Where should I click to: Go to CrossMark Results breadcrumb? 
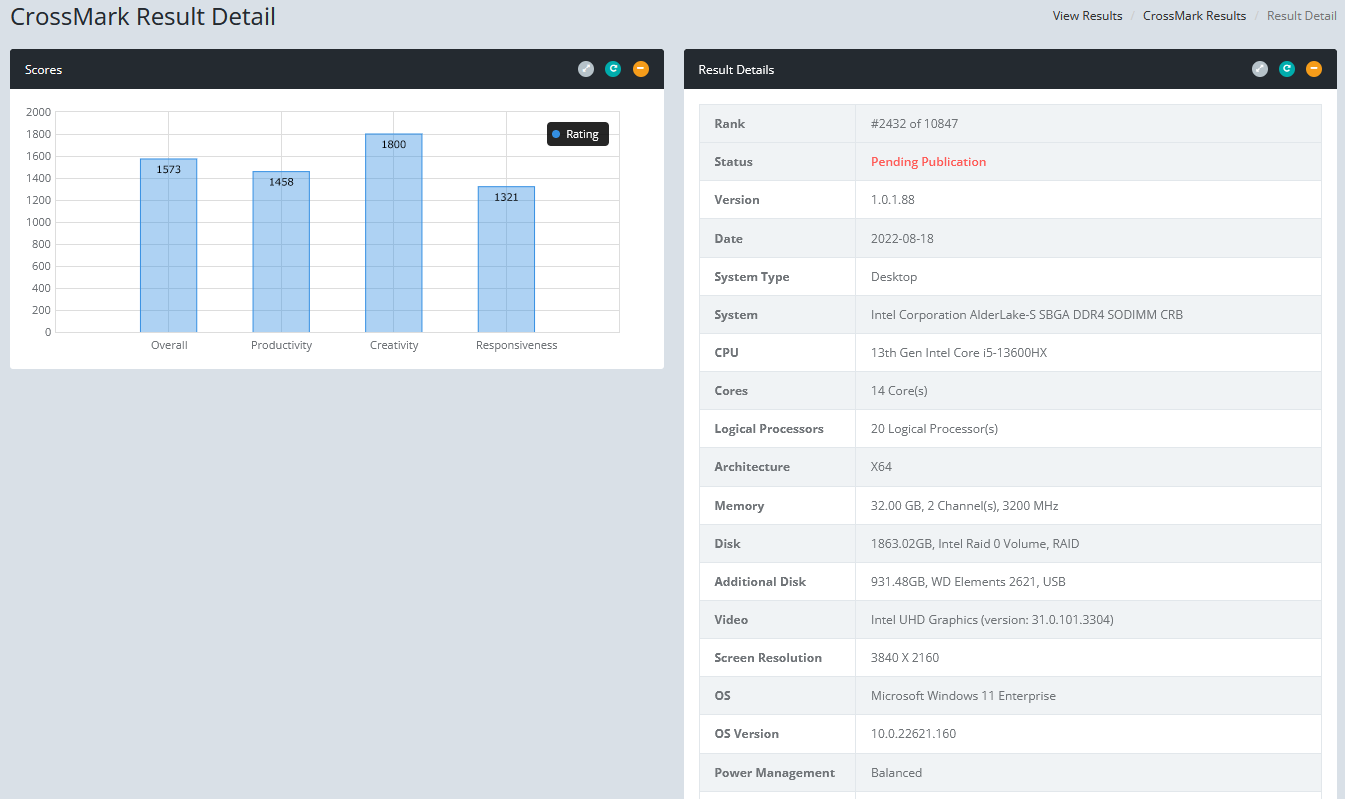pos(1194,16)
